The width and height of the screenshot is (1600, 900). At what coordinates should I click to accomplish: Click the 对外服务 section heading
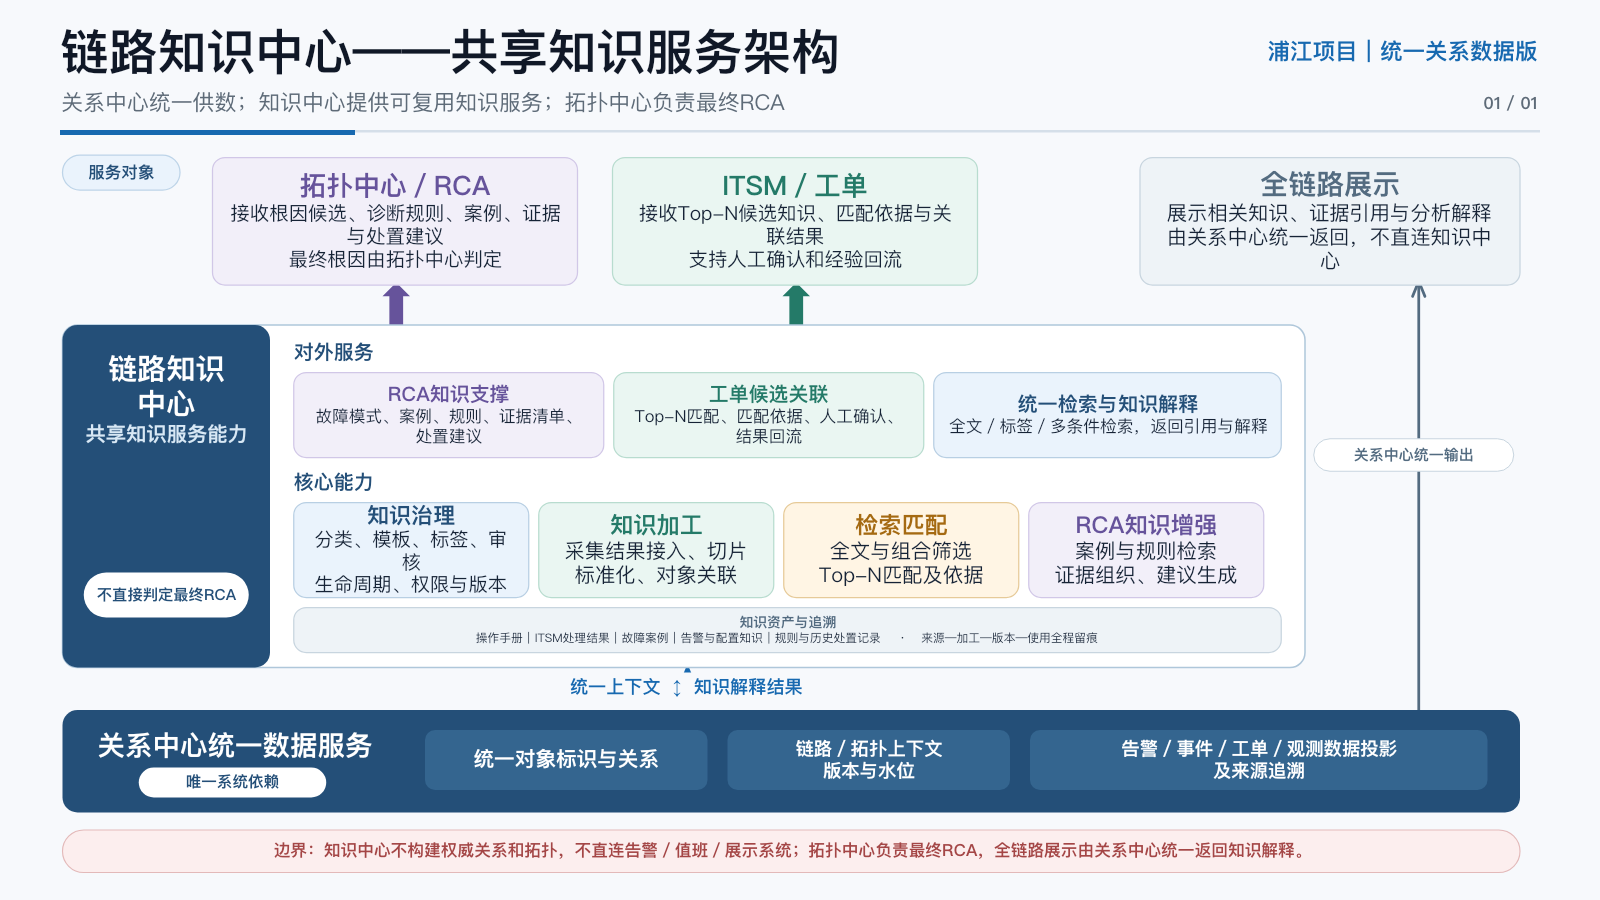coord(333,352)
